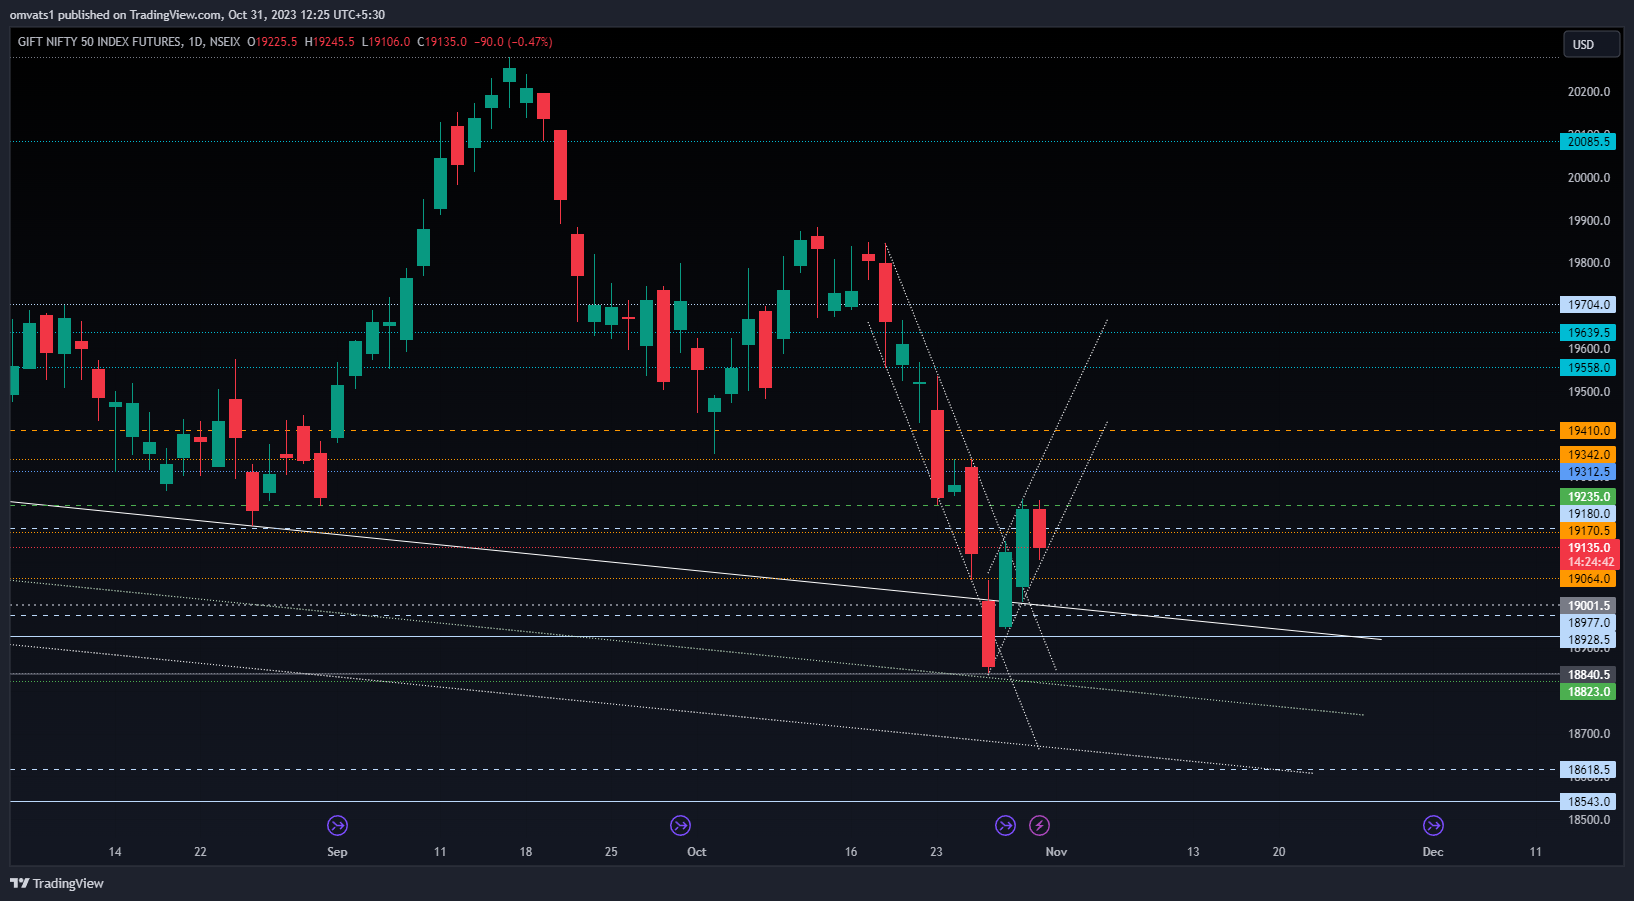Click the NSEIX exchange label

(225, 42)
